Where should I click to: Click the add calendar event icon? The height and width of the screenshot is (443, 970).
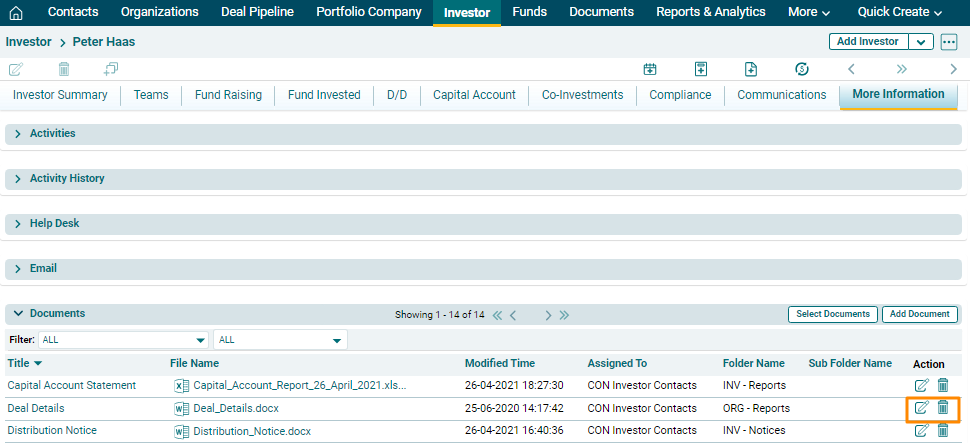click(650, 69)
